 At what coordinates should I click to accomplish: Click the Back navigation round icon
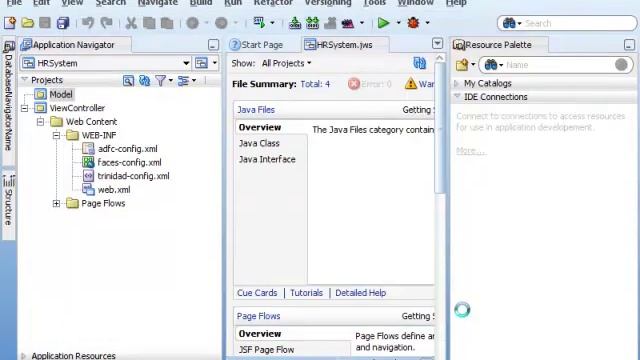tap(192, 23)
